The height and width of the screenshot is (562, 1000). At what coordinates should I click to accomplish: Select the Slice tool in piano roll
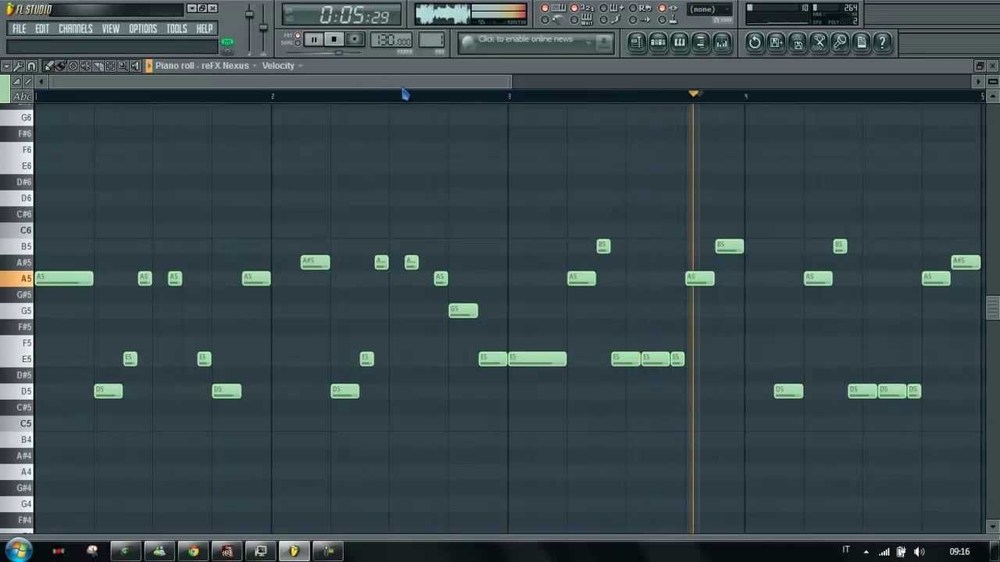coord(98,66)
